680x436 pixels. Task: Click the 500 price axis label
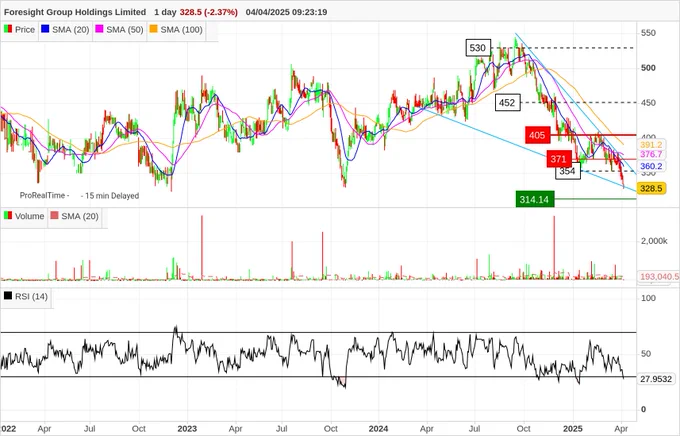tap(648, 68)
